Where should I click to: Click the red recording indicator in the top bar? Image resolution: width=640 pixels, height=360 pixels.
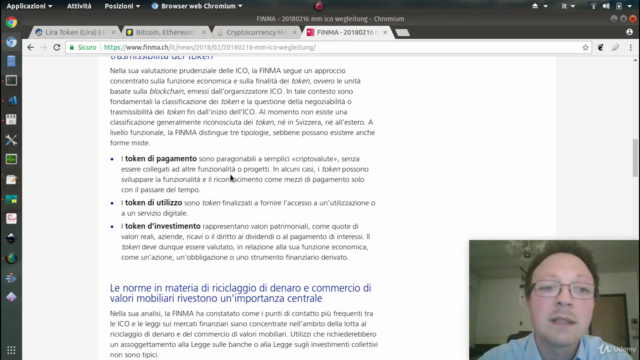coord(319,6)
